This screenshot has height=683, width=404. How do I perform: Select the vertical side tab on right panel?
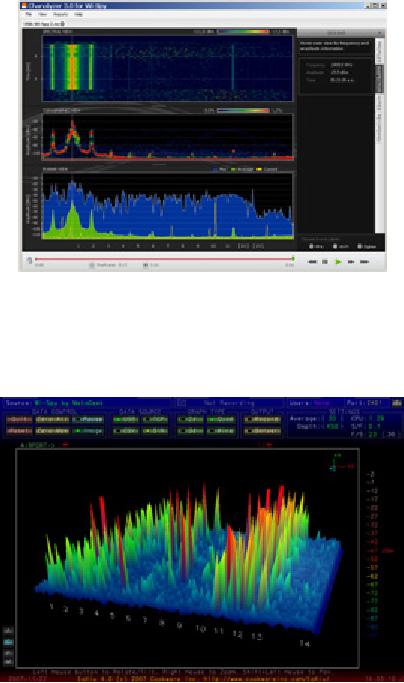click(379, 79)
